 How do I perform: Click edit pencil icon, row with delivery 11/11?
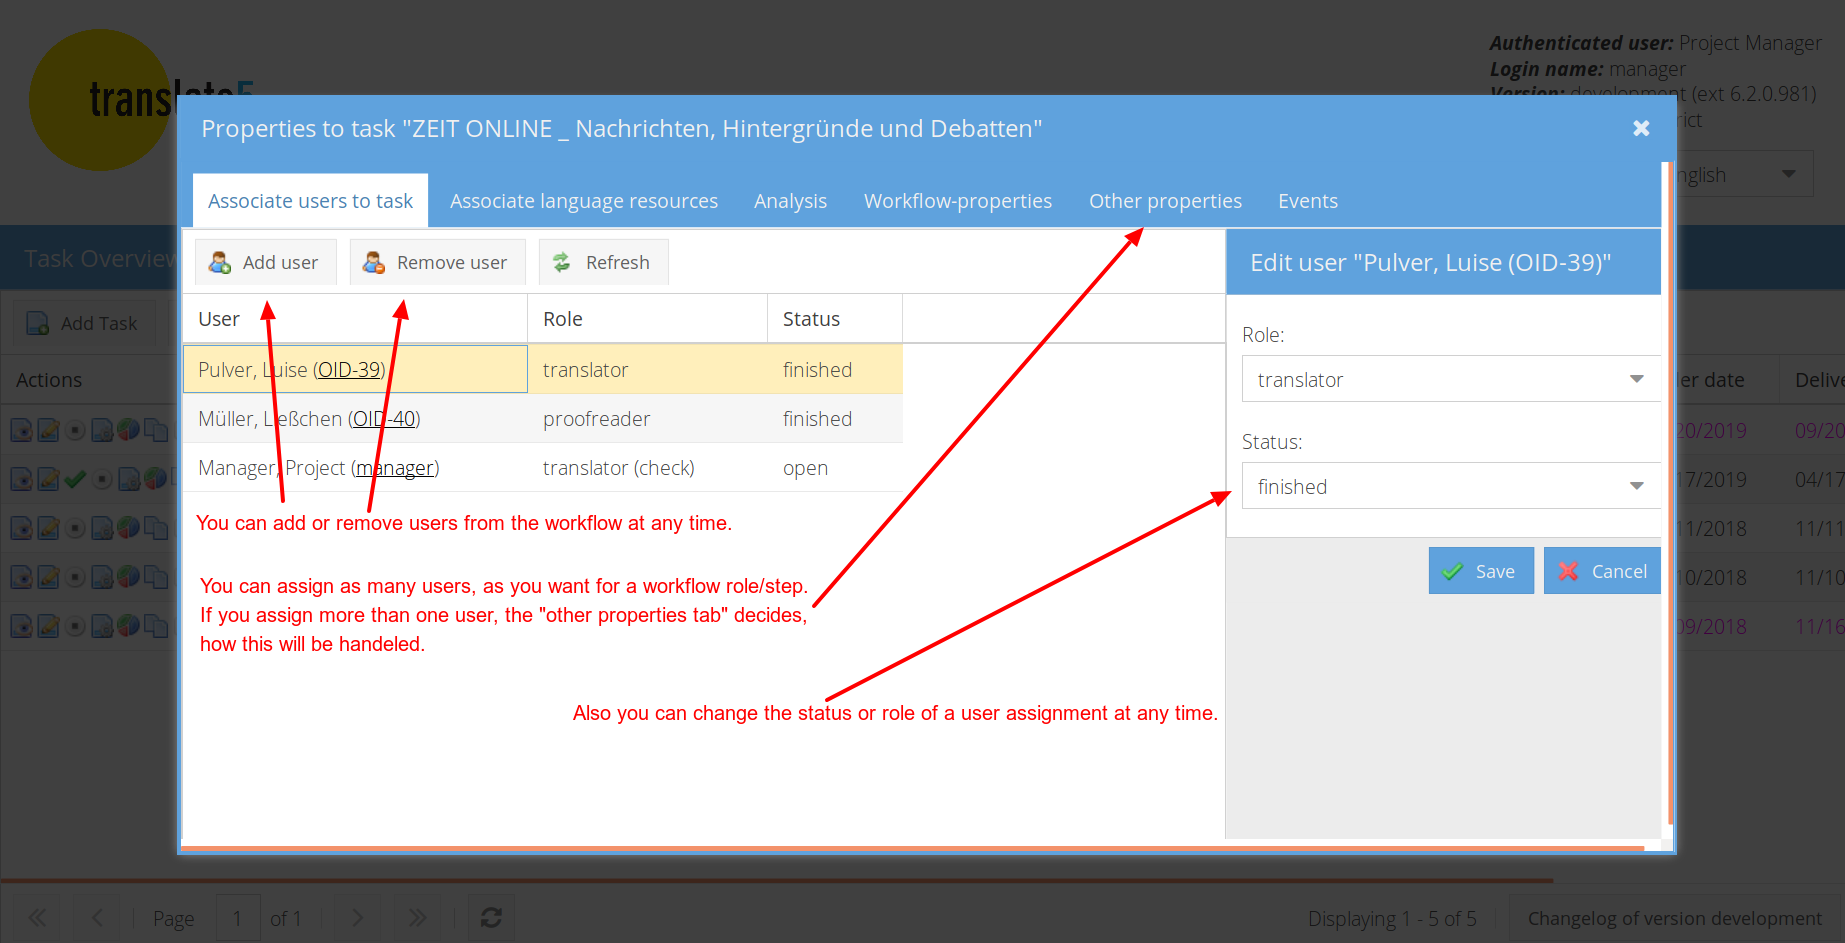[x=48, y=527]
